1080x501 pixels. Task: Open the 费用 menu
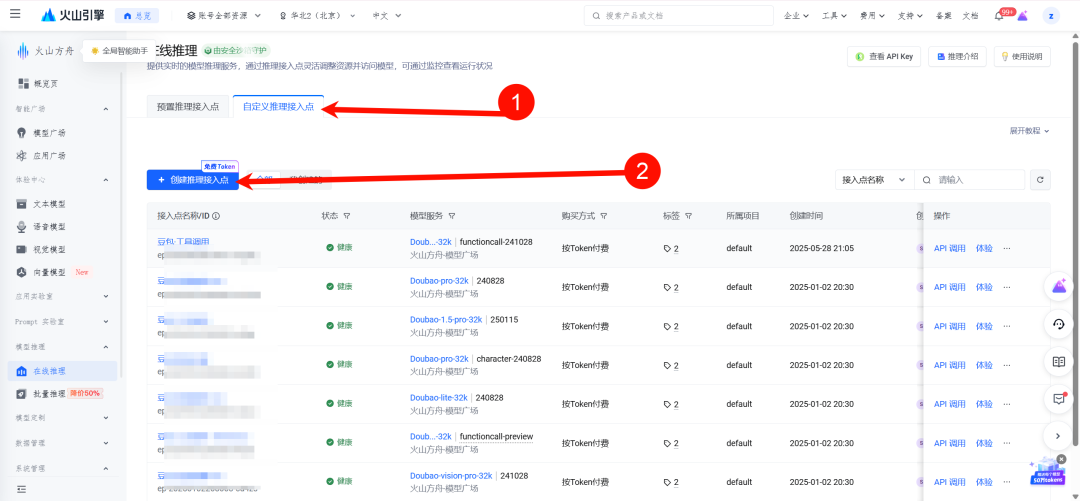point(872,15)
